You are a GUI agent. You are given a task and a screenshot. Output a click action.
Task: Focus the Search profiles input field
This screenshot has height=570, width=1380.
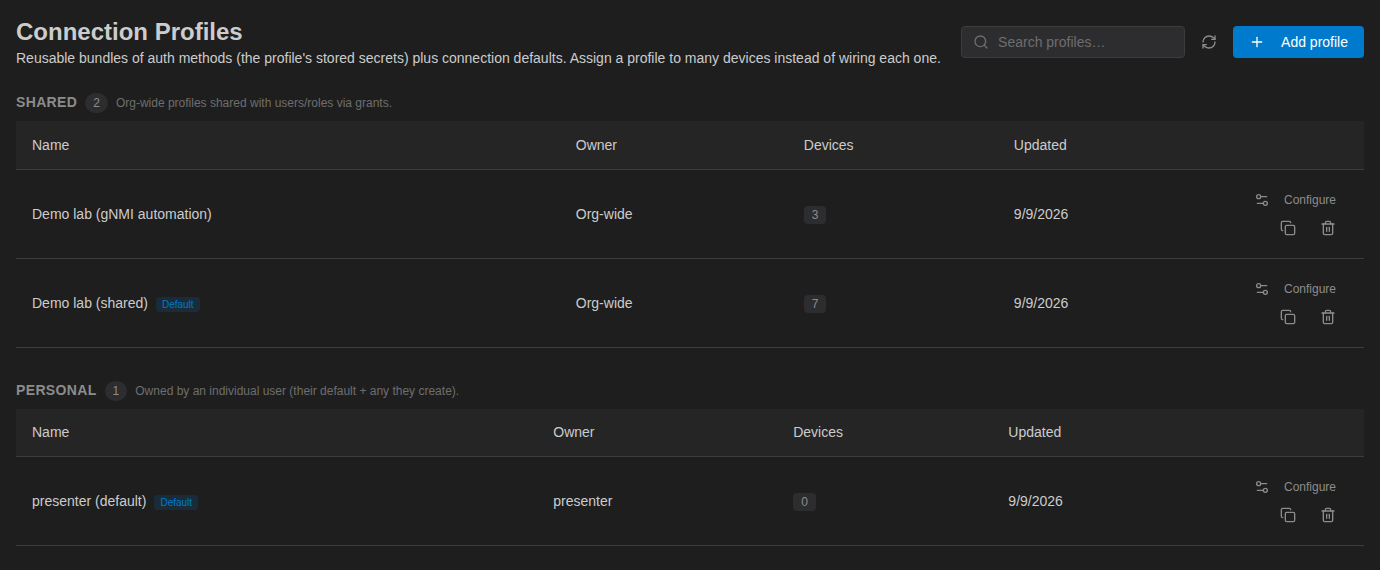1073,42
